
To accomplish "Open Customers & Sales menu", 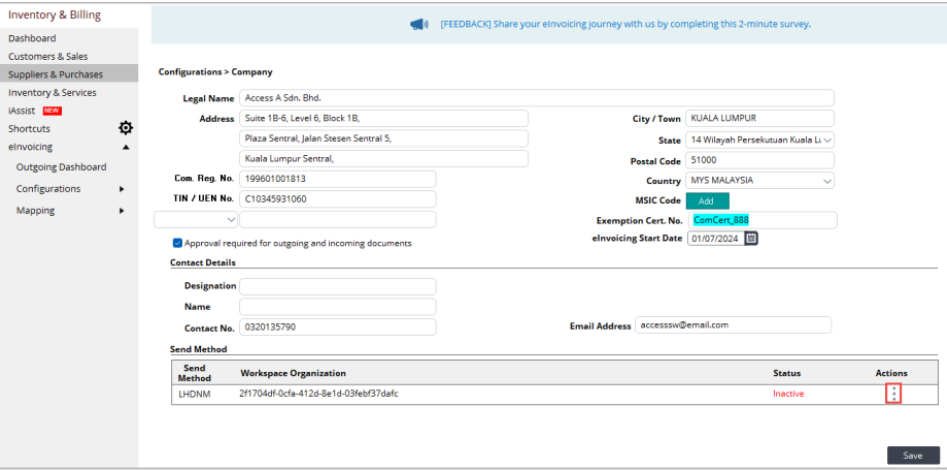I will coord(48,56).
